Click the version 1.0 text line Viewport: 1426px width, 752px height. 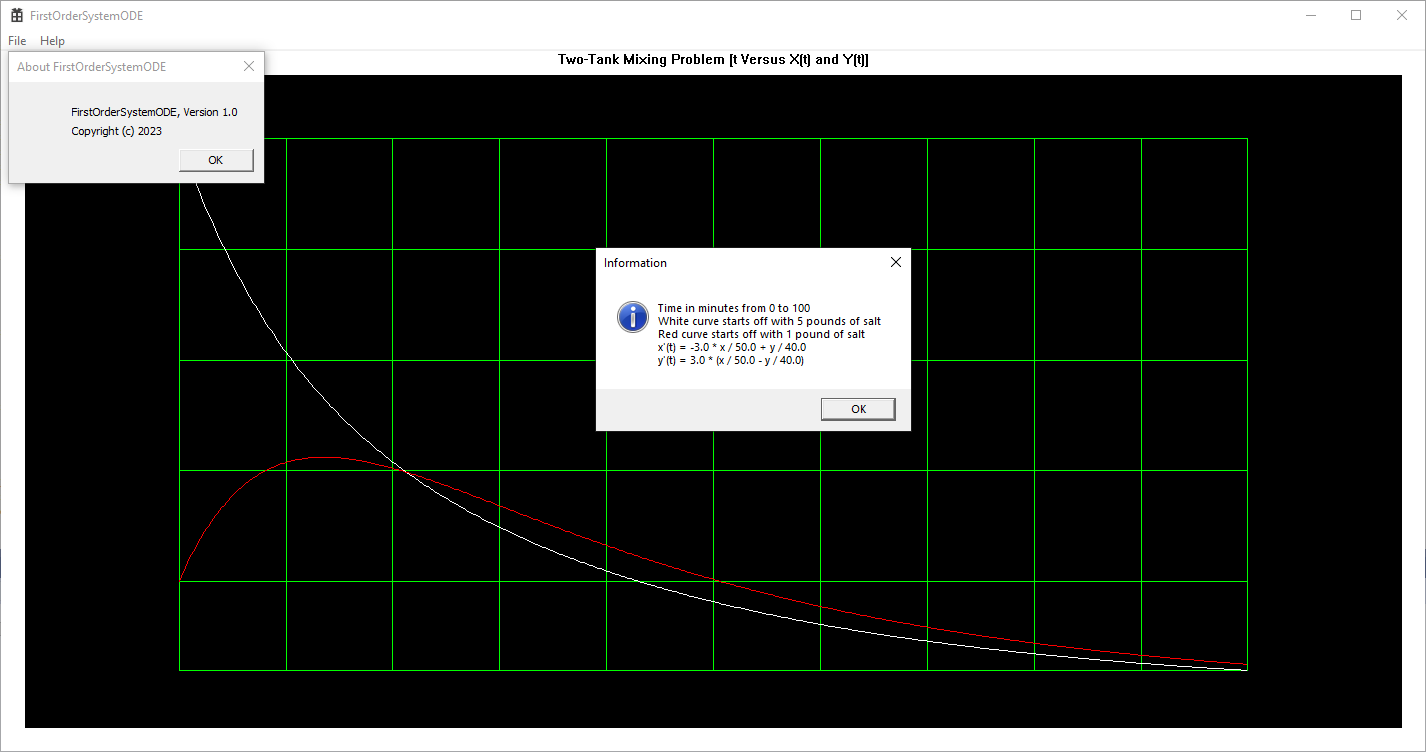tap(154, 112)
